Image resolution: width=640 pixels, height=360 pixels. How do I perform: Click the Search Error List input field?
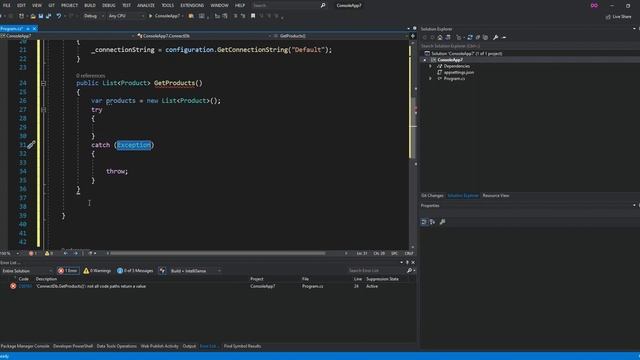tap(376, 270)
